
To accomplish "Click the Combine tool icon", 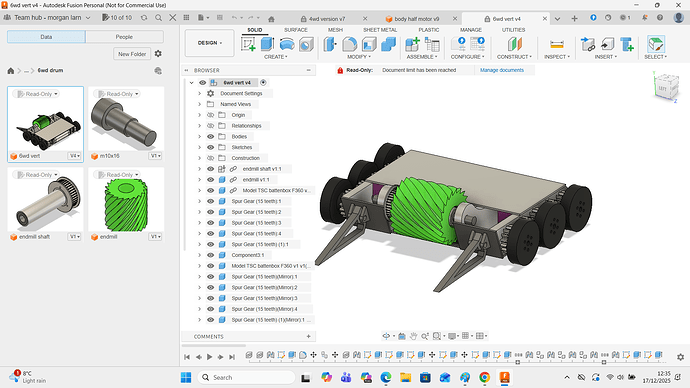I will [x=388, y=44].
